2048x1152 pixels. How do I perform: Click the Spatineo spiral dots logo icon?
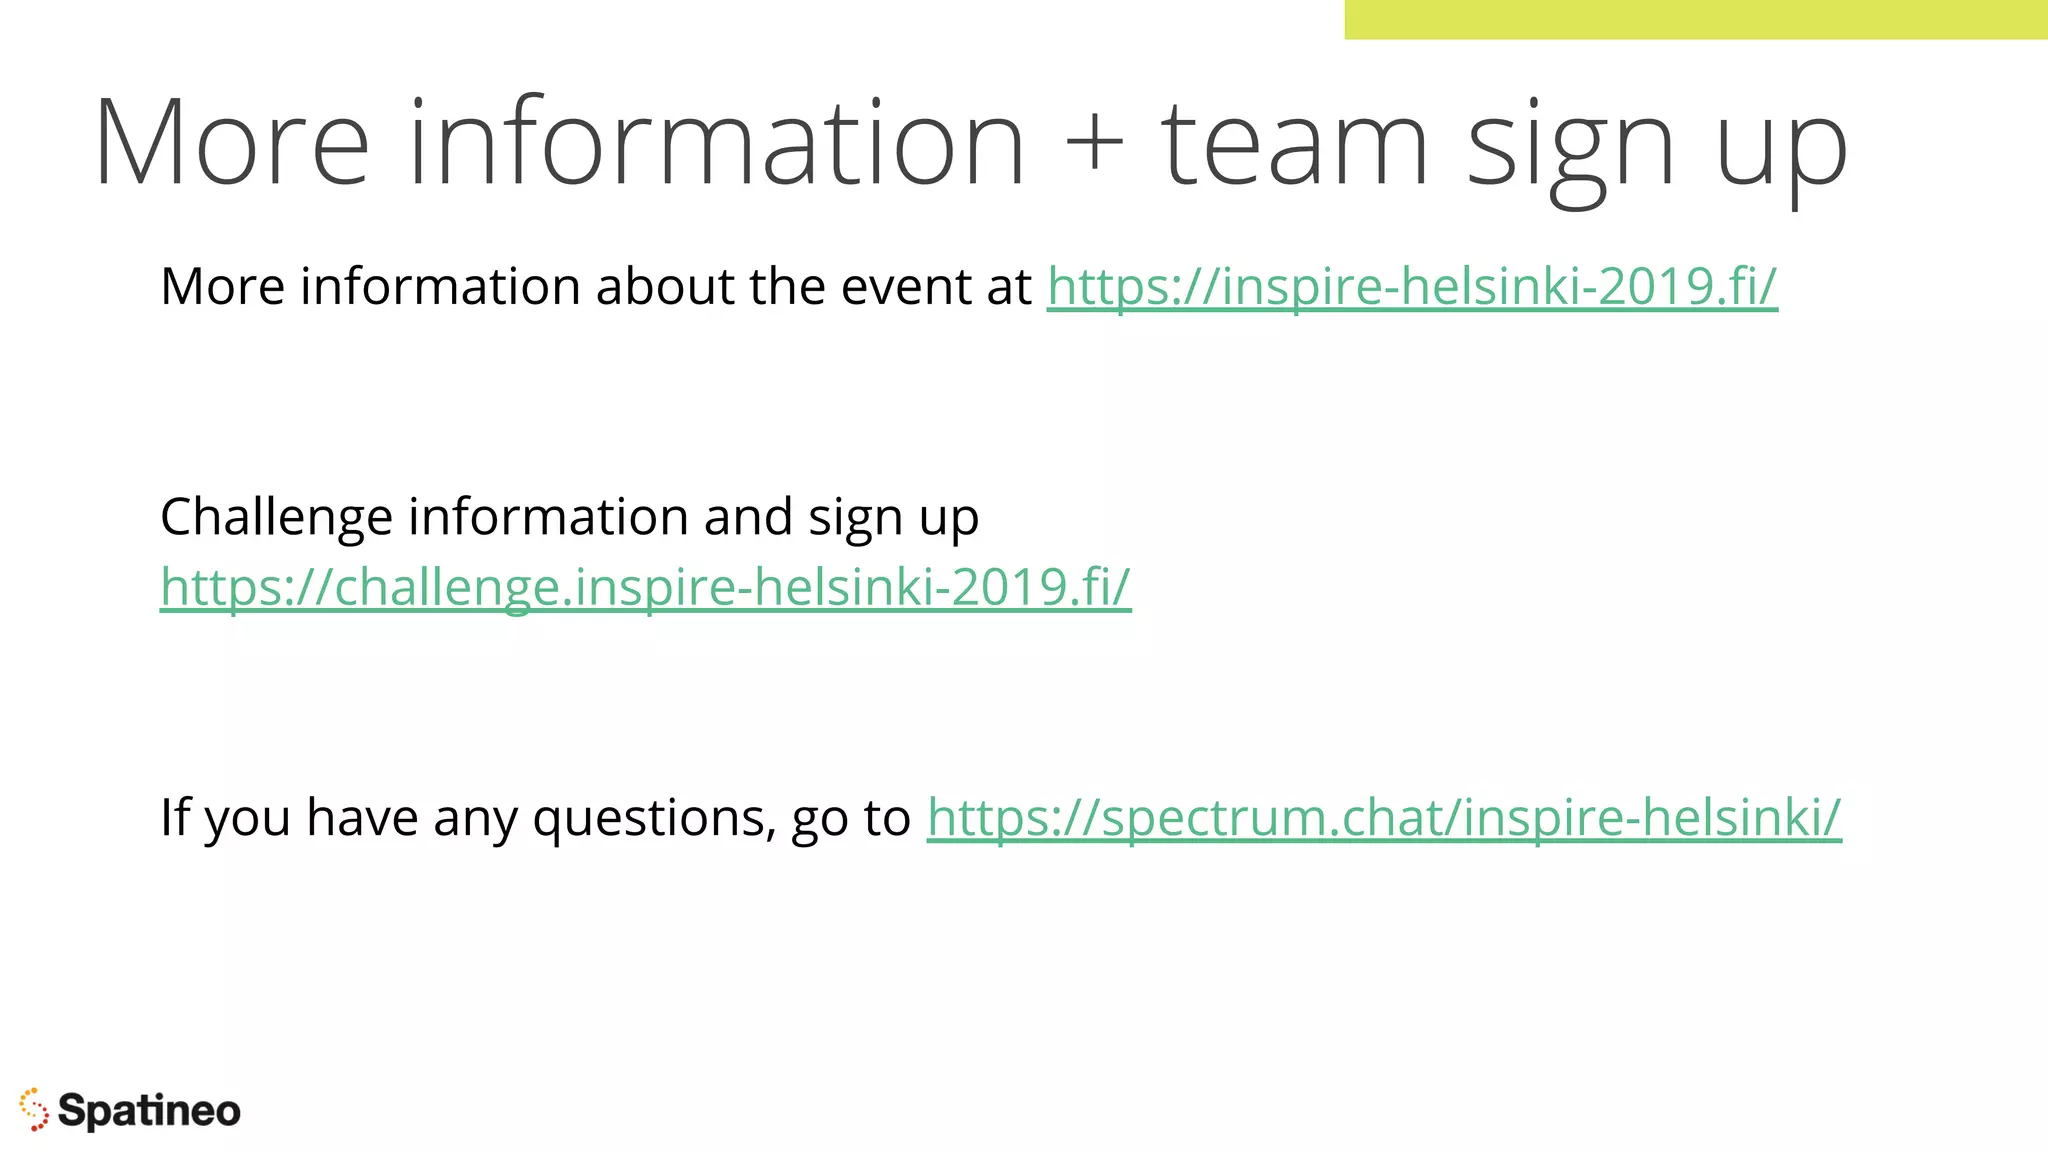coord(34,1110)
